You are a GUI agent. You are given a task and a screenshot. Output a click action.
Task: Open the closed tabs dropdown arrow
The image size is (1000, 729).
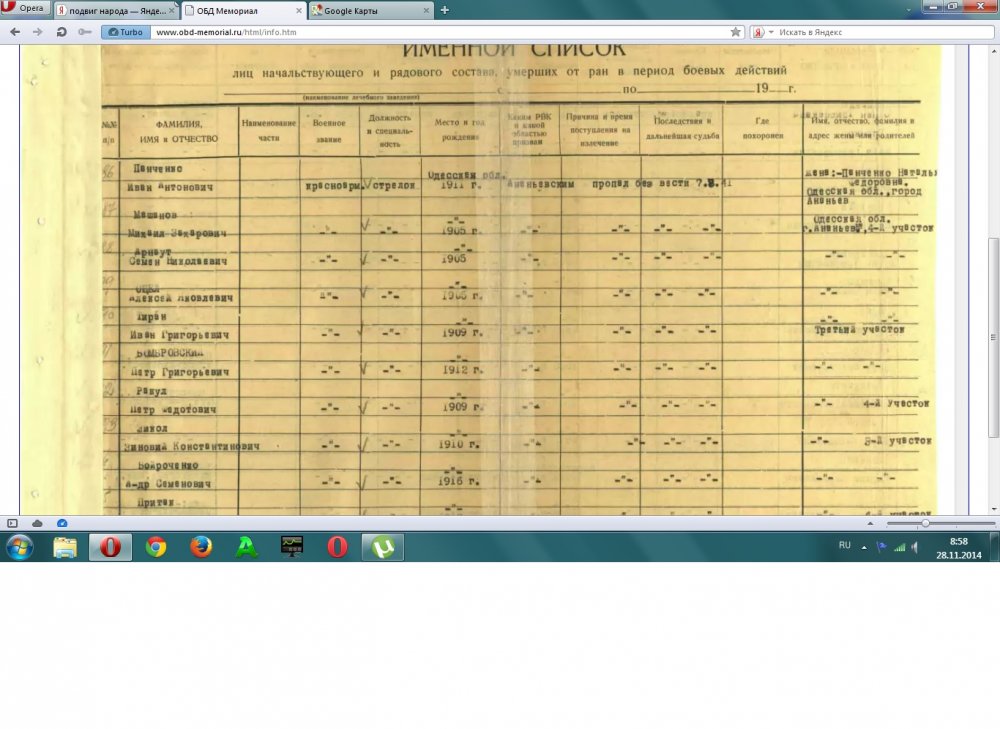909,10
